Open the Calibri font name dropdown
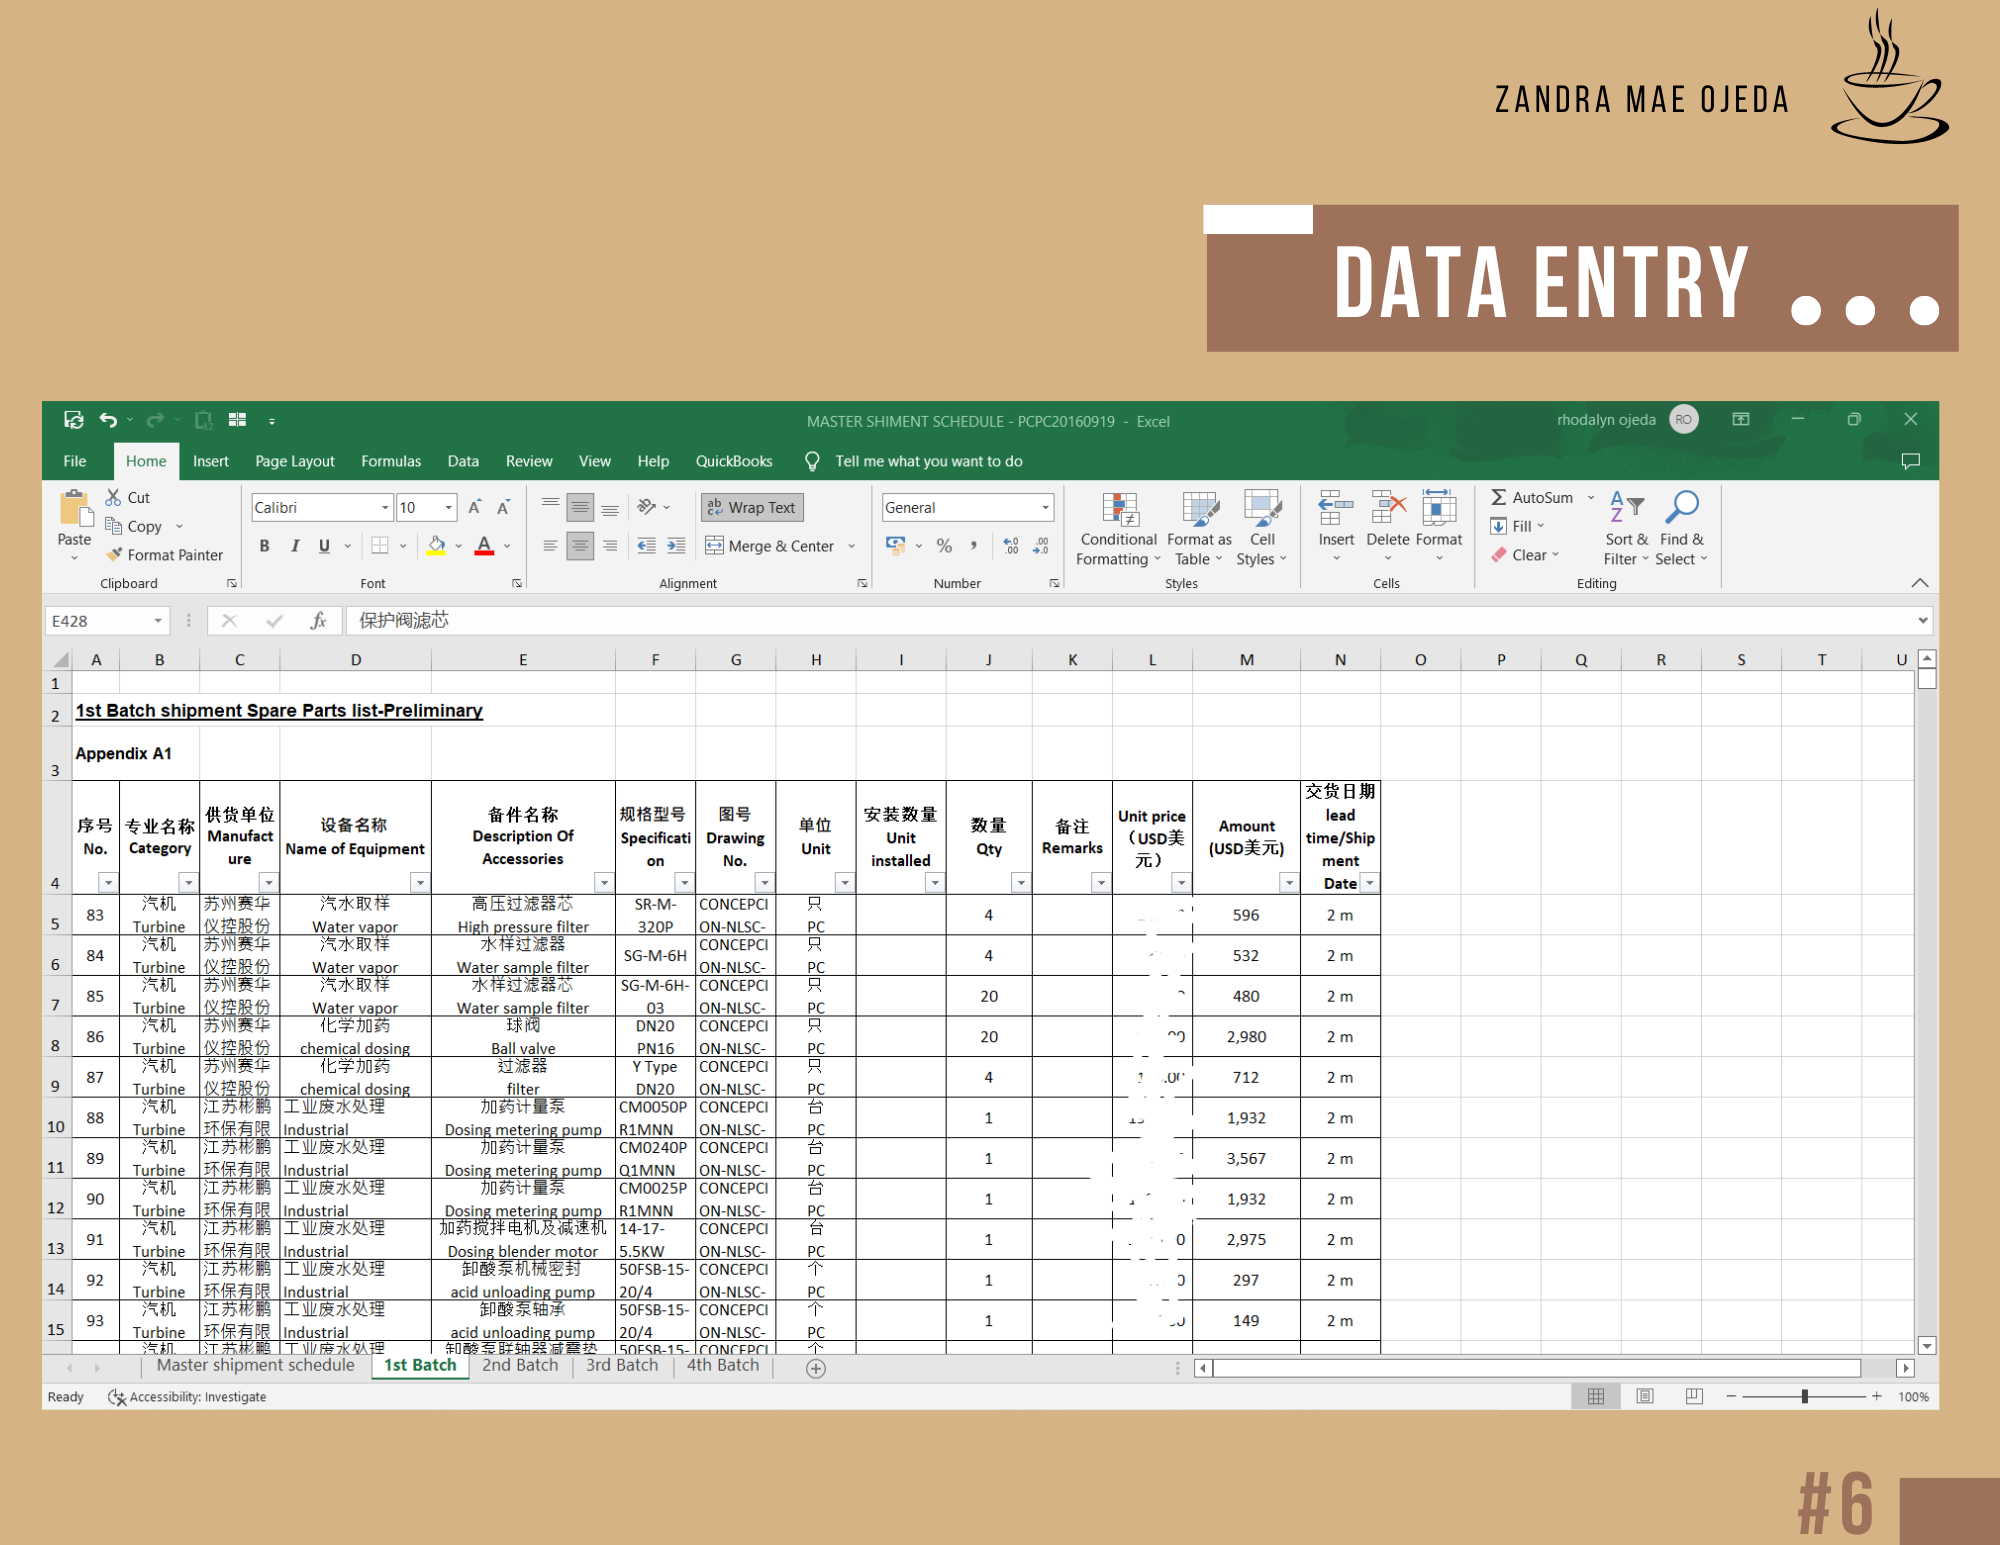 (385, 508)
